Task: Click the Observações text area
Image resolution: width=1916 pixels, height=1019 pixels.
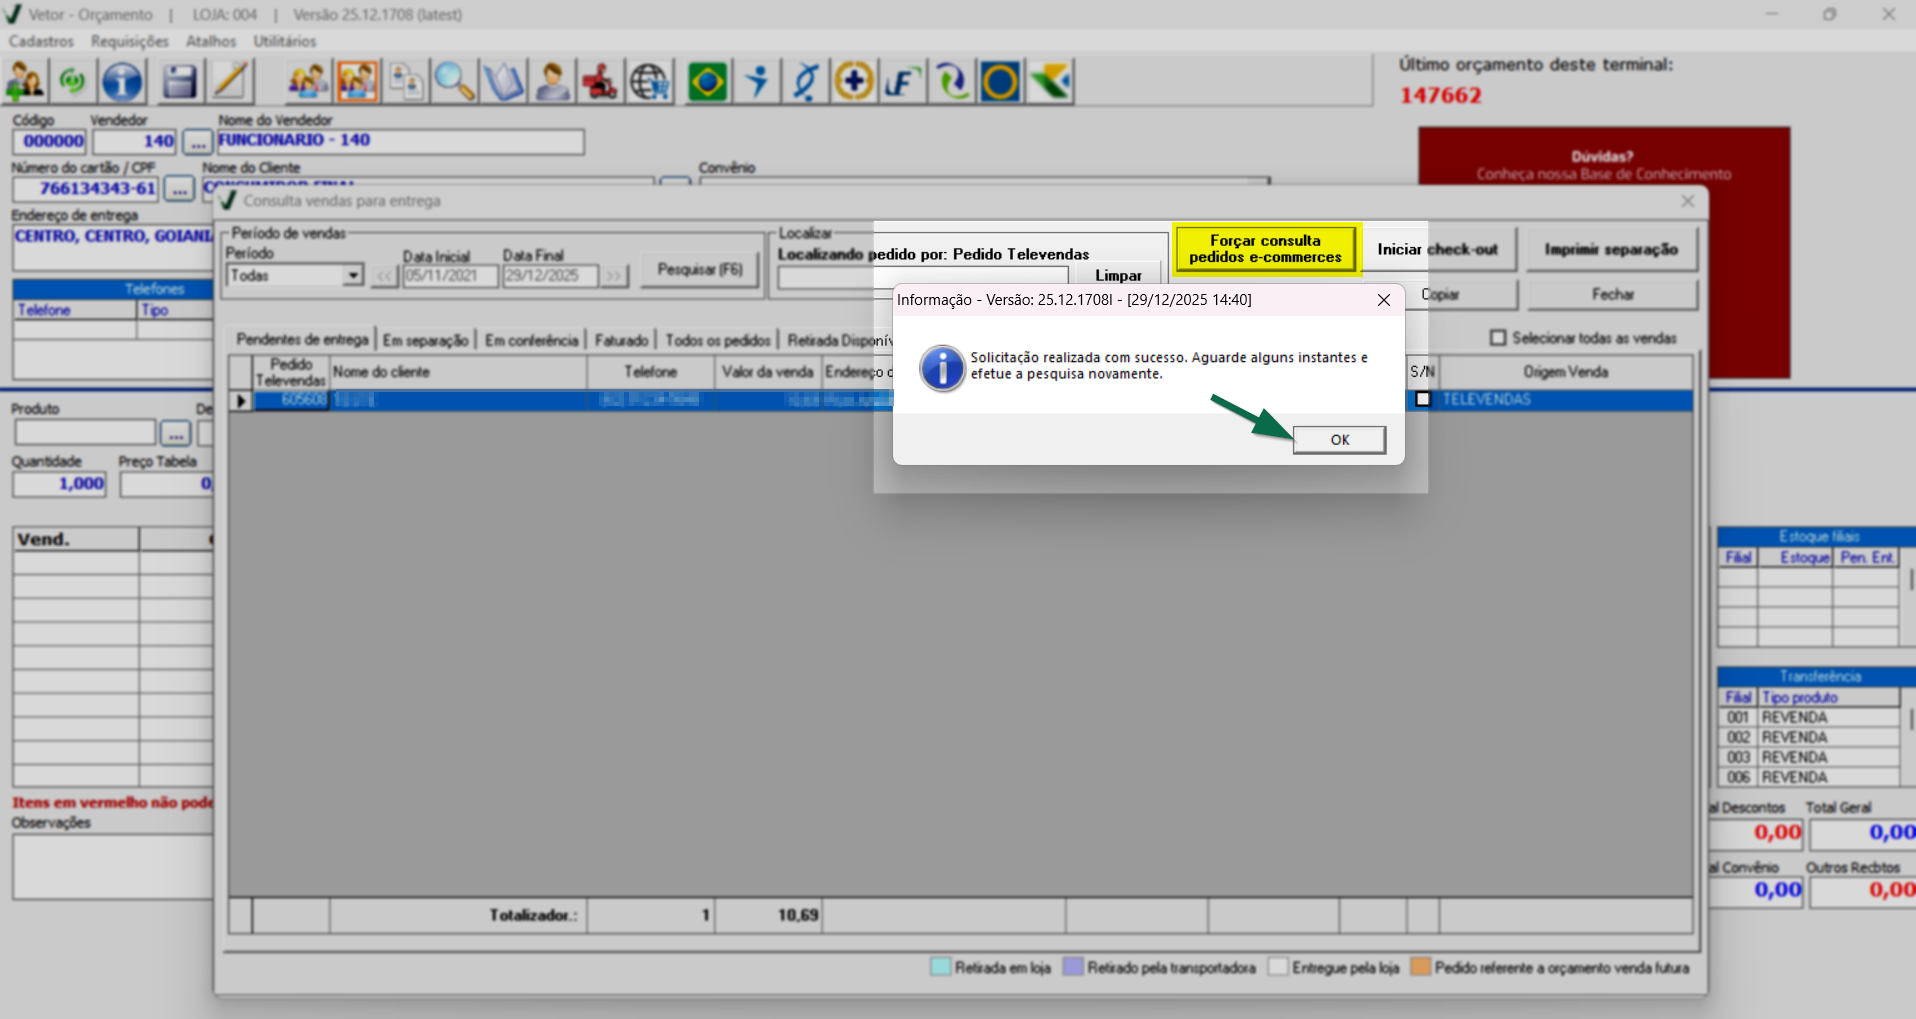Action: click(113, 866)
